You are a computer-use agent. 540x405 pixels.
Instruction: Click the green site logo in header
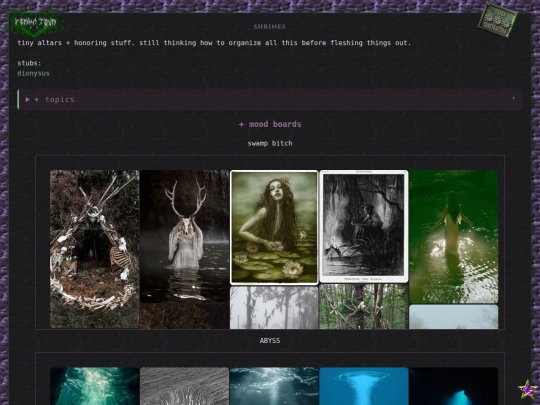click(x=34, y=23)
